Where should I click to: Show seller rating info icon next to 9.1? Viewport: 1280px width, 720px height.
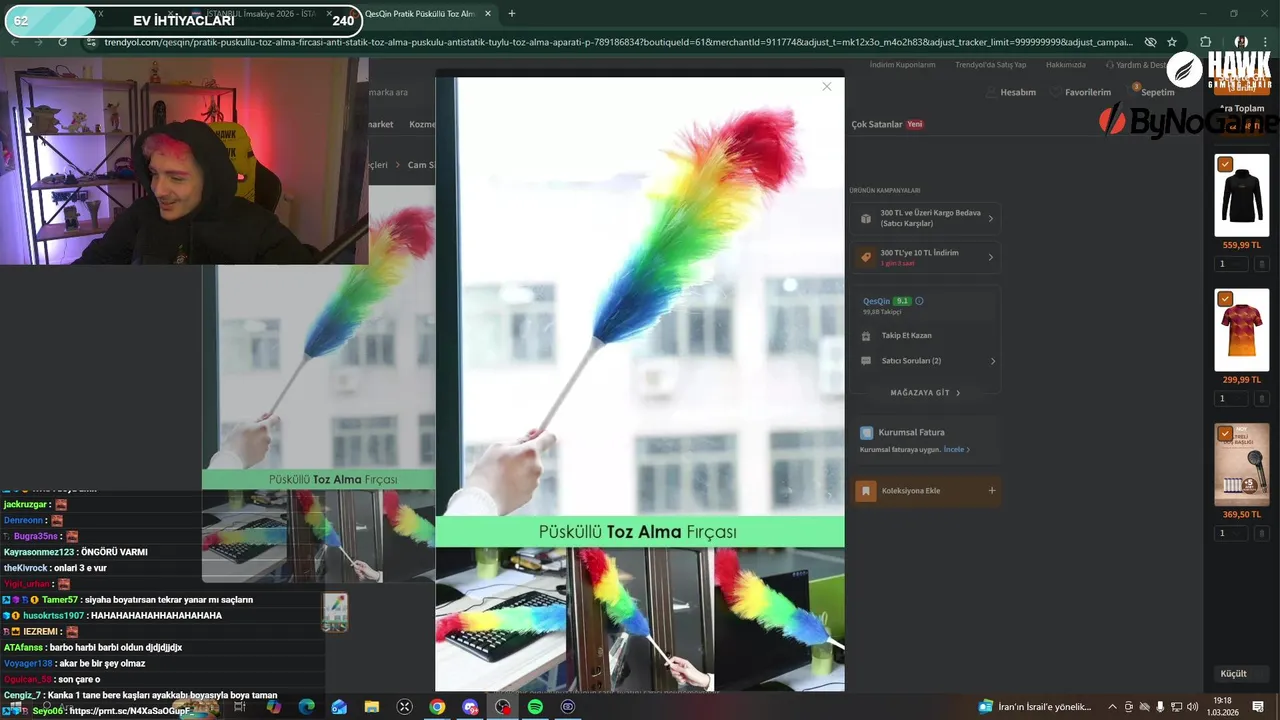point(919,301)
